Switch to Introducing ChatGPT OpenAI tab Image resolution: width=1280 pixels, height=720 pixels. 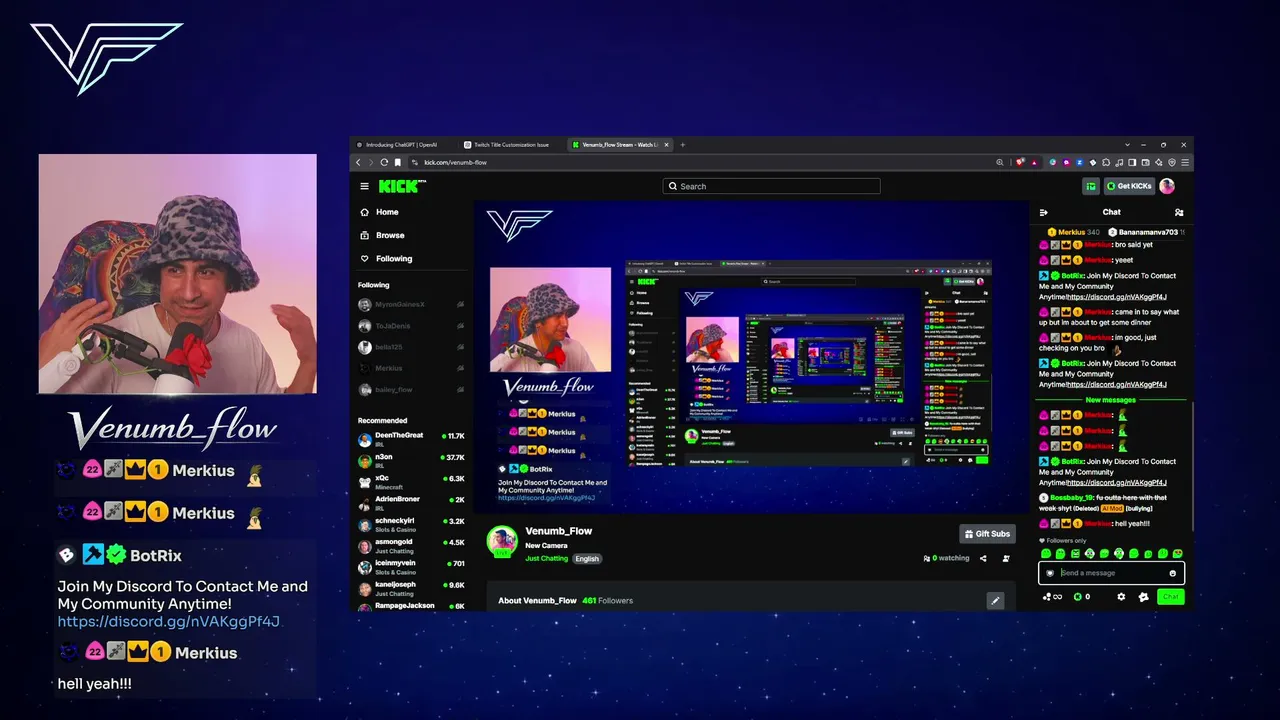(401, 144)
